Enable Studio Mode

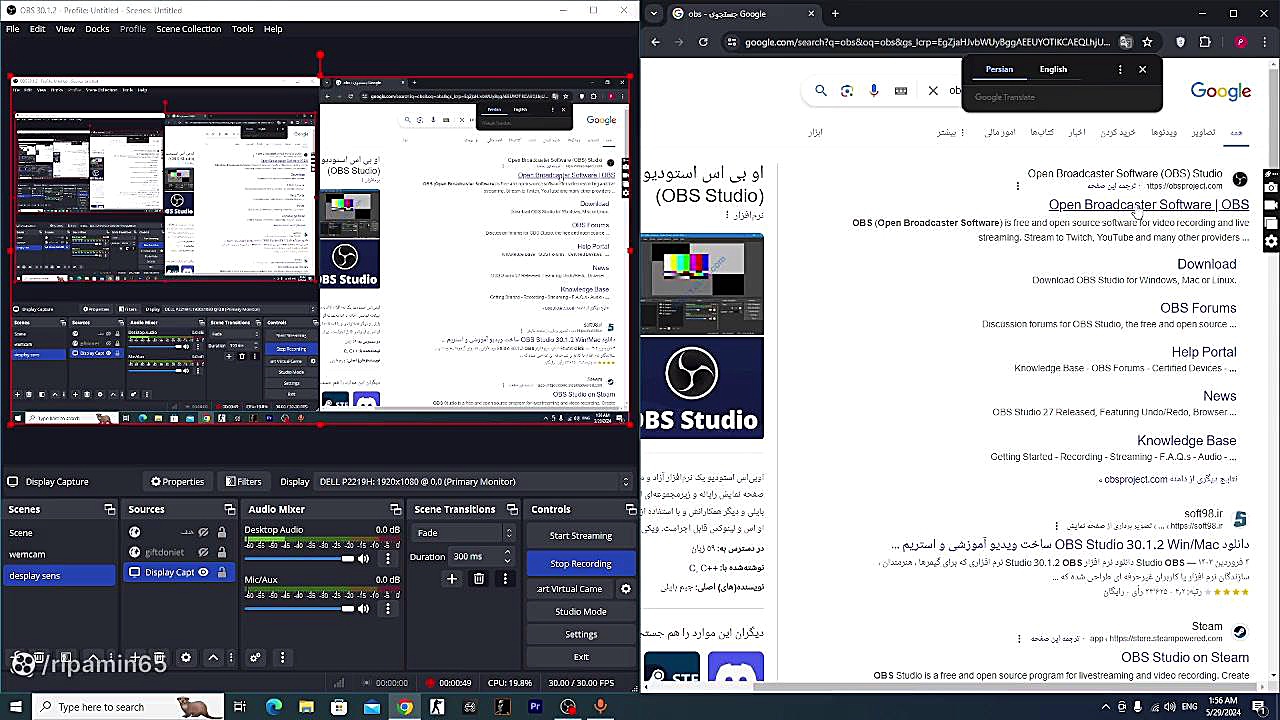(x=580, y=611)
